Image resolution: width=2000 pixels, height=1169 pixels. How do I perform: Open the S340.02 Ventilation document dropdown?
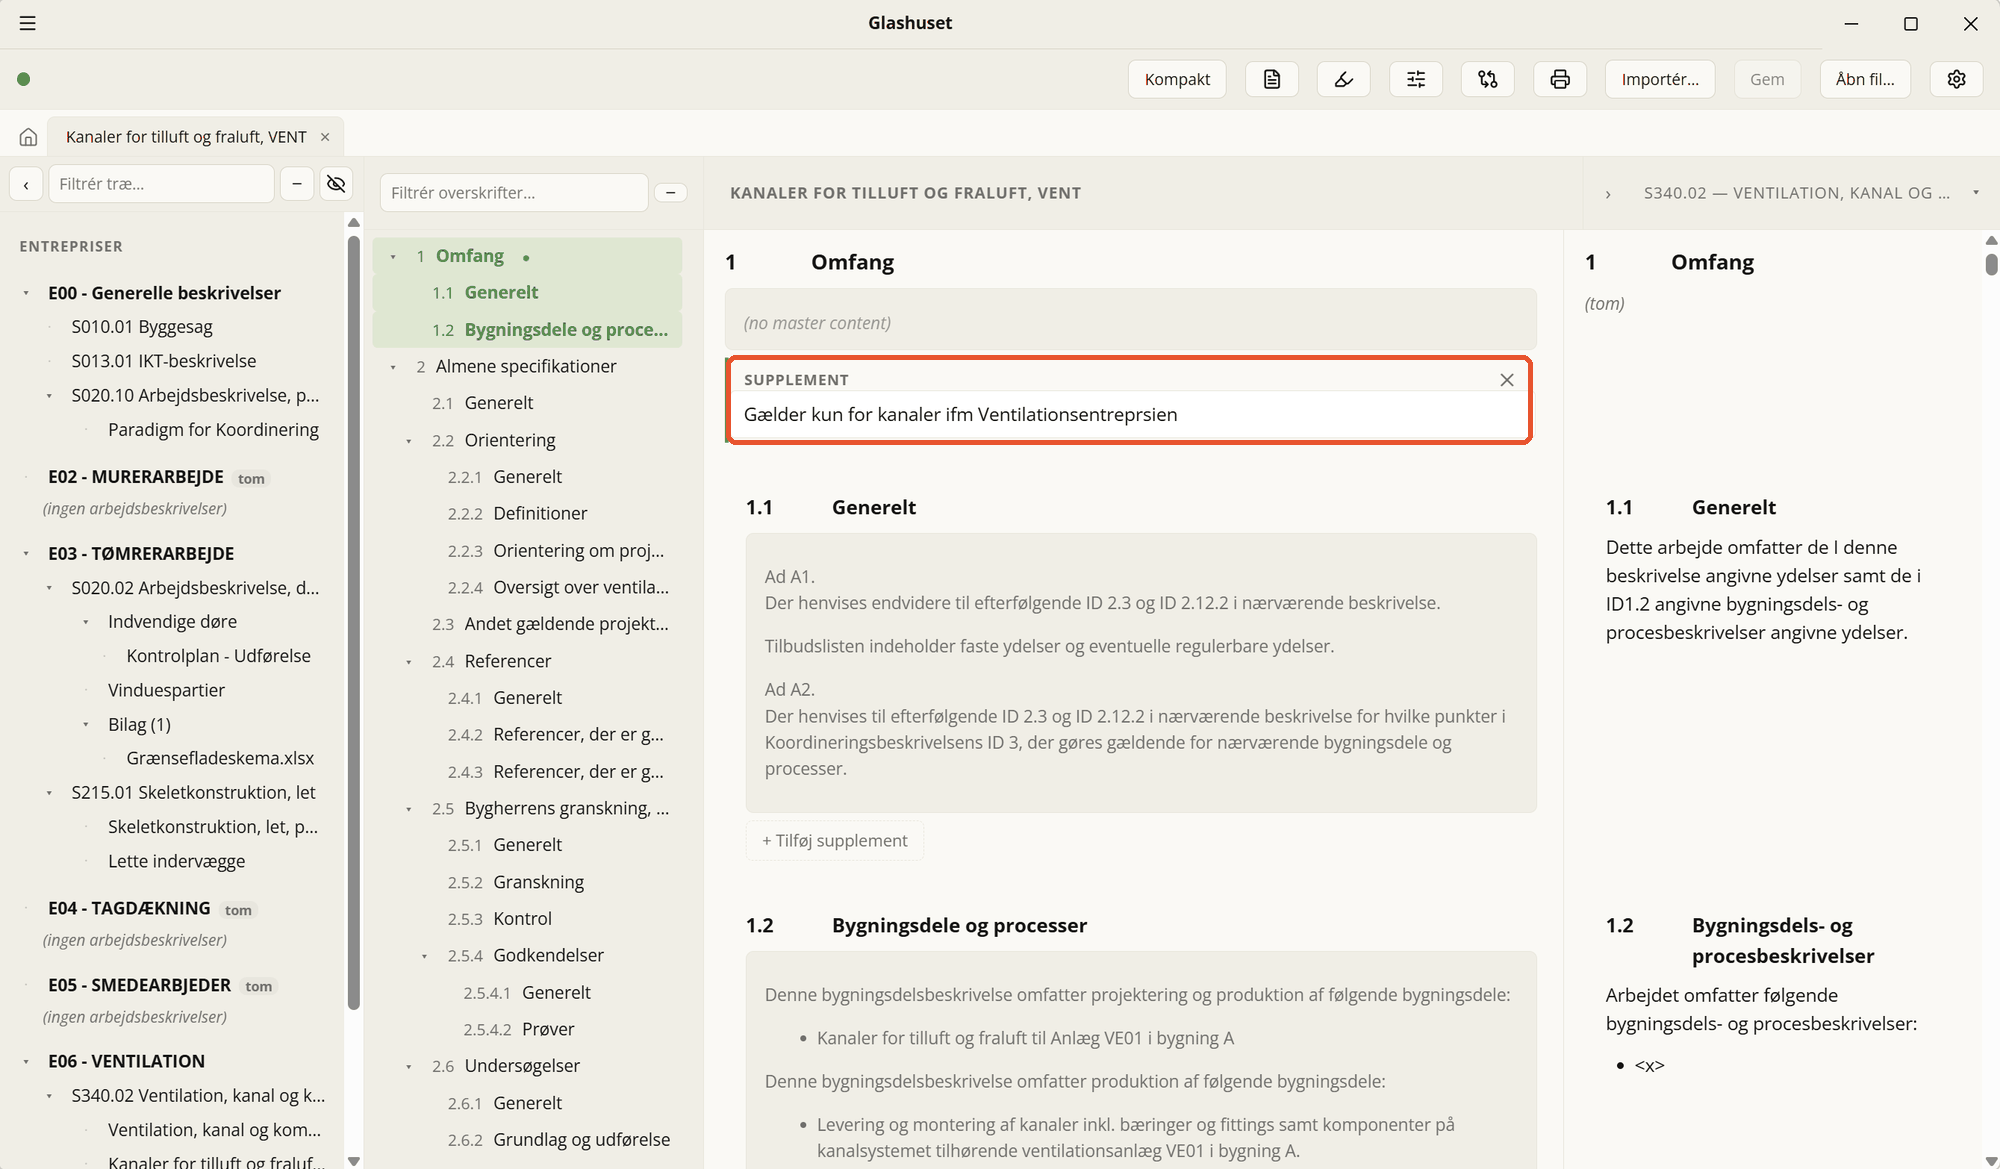(x=1976, y=193)
